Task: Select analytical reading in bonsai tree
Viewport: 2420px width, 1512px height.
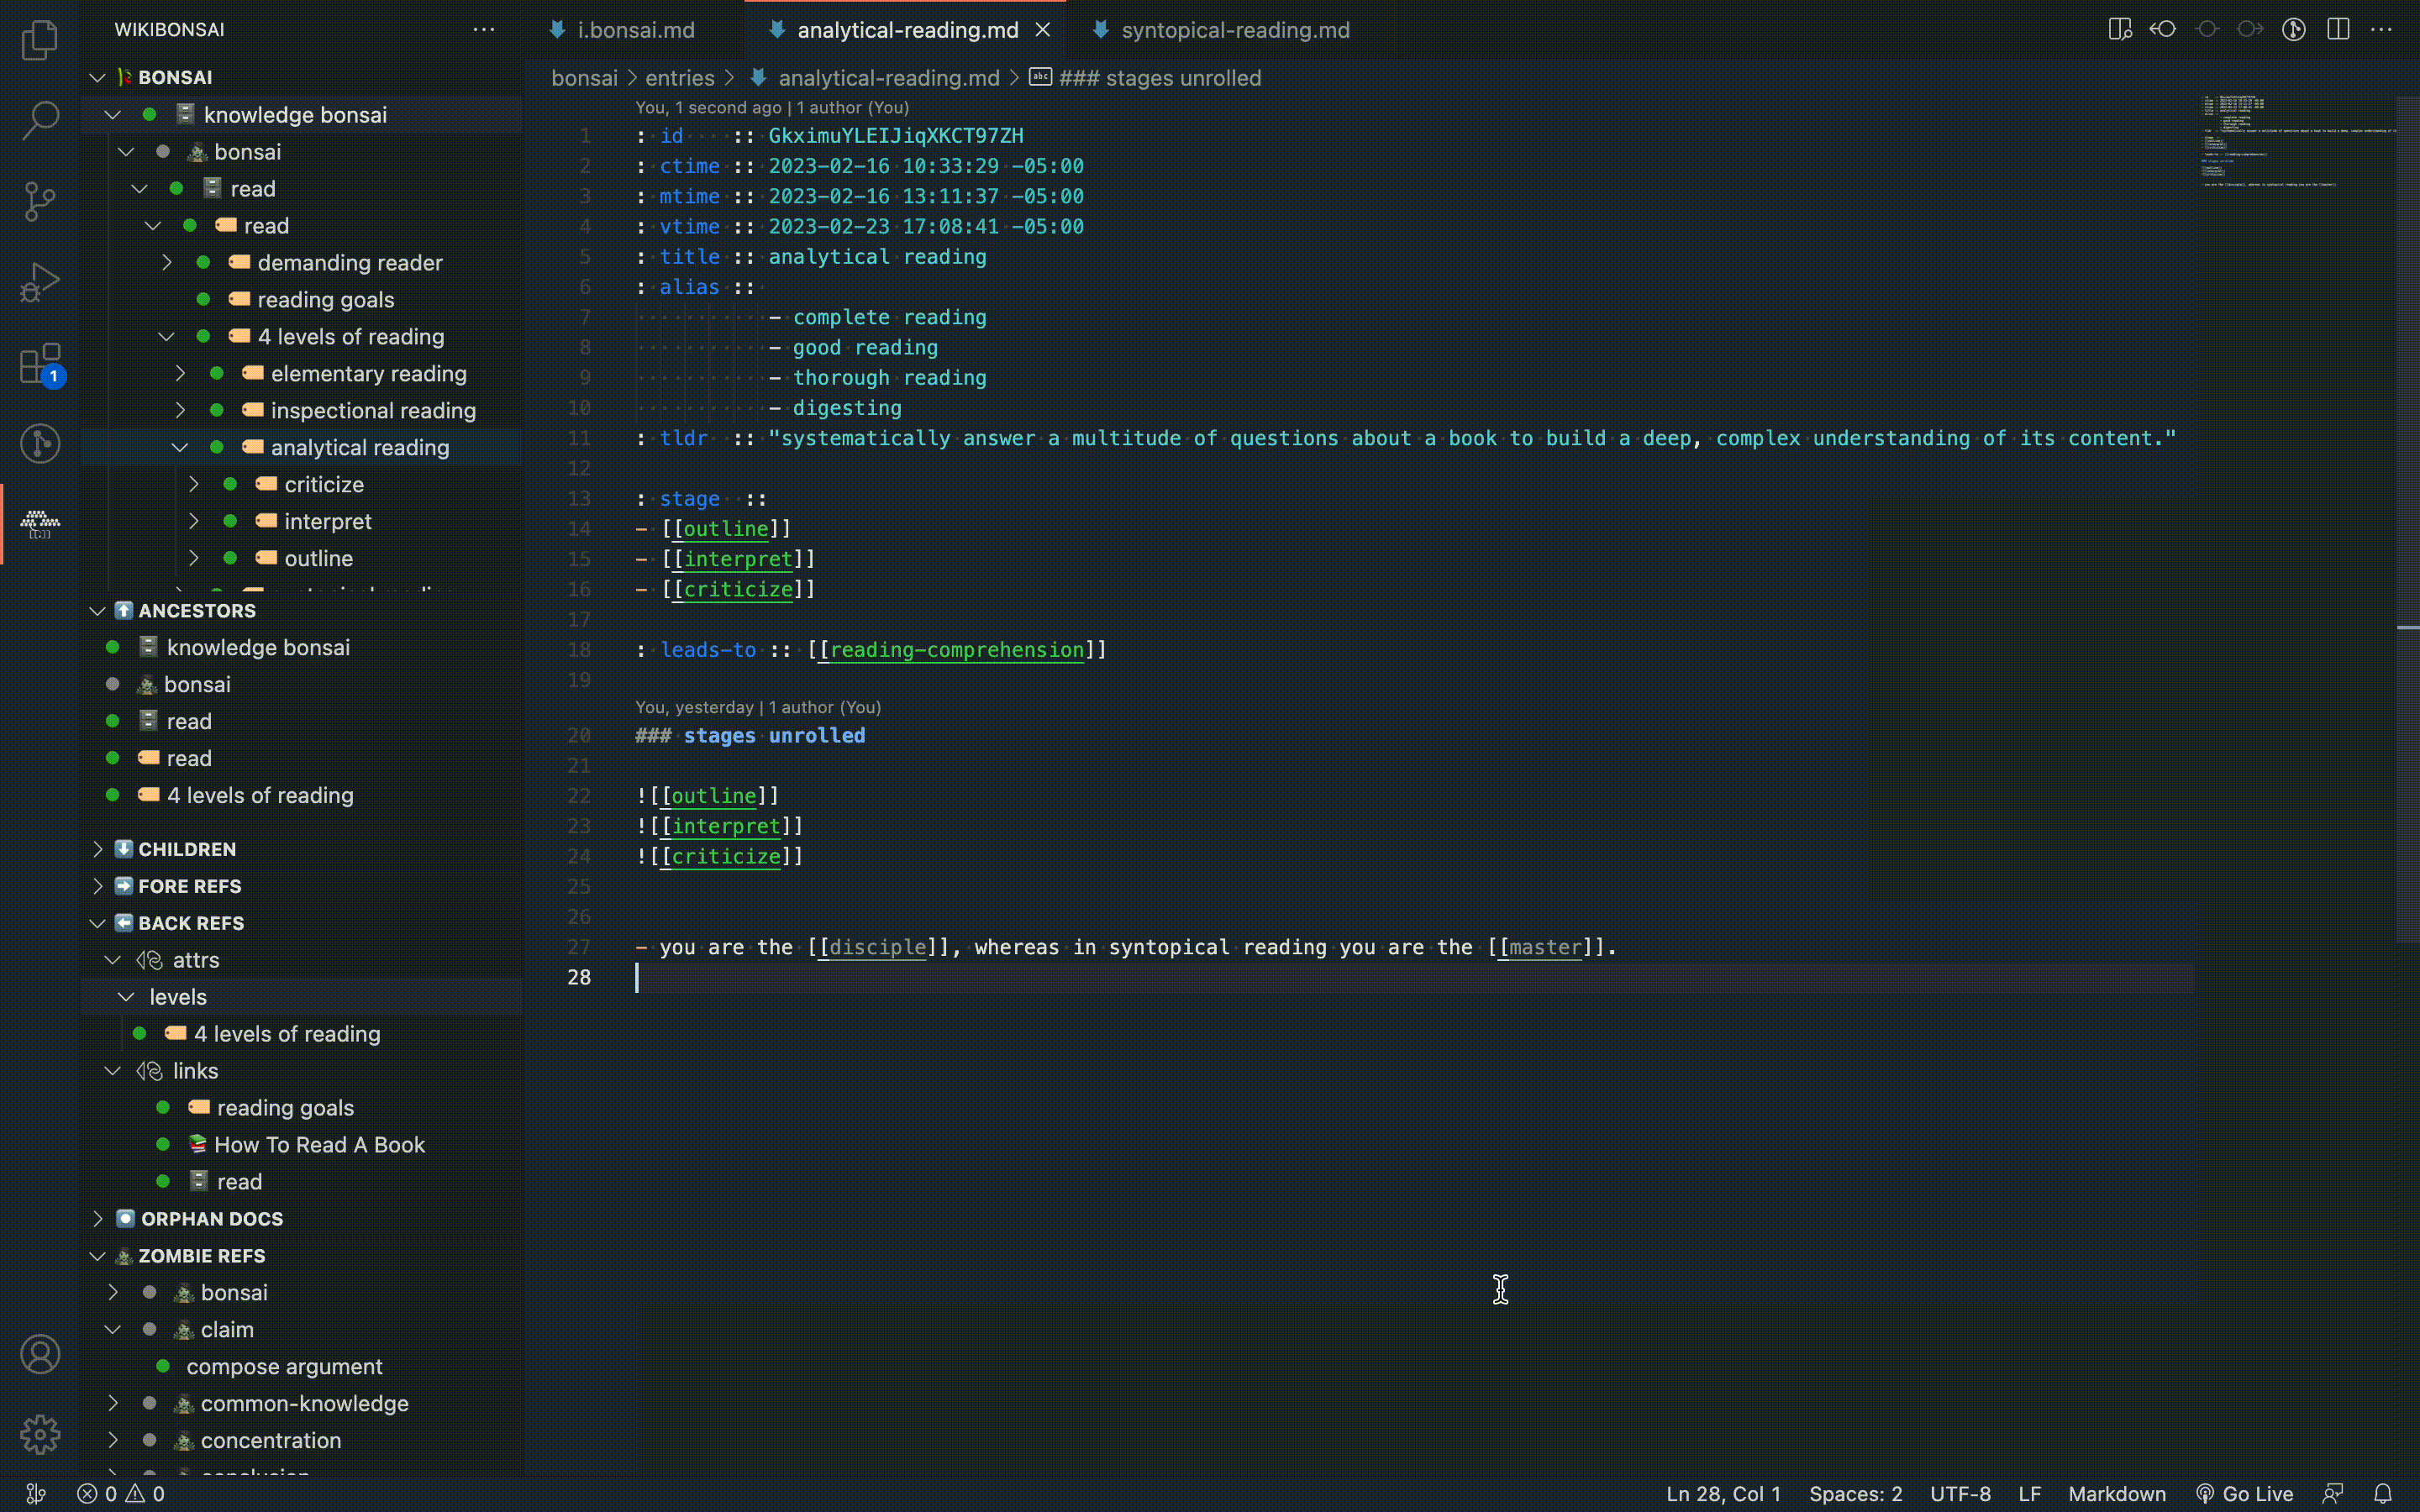Action: (302, 447)
